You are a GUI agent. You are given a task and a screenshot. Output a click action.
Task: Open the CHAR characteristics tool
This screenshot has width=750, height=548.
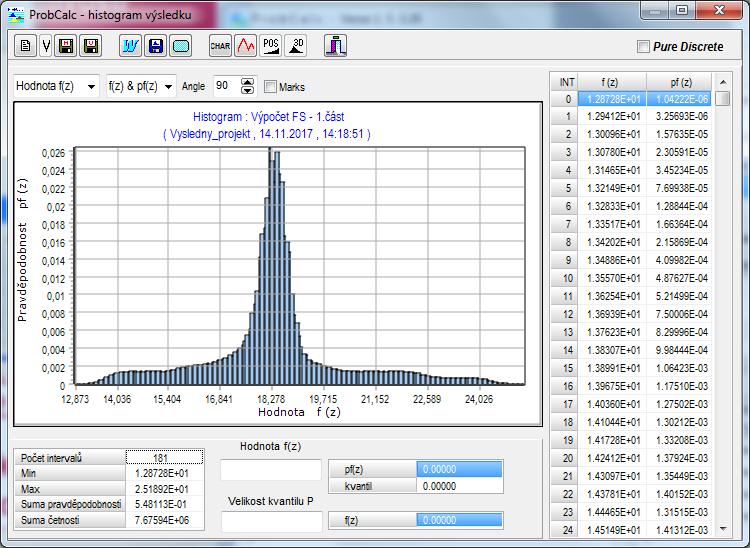tap(220, 46)
